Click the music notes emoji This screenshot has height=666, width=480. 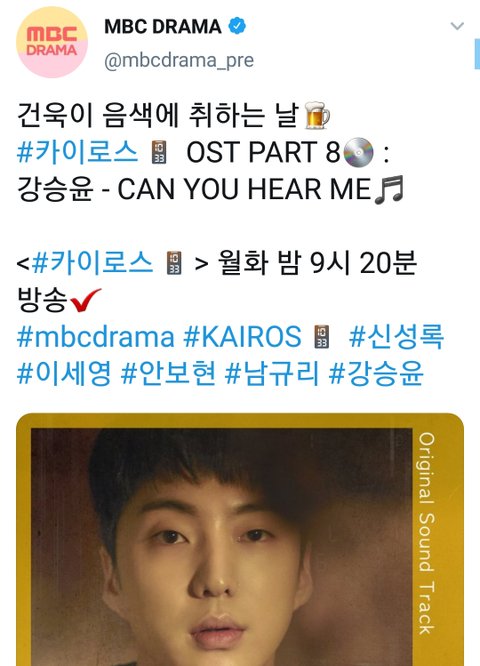point(389,189)
